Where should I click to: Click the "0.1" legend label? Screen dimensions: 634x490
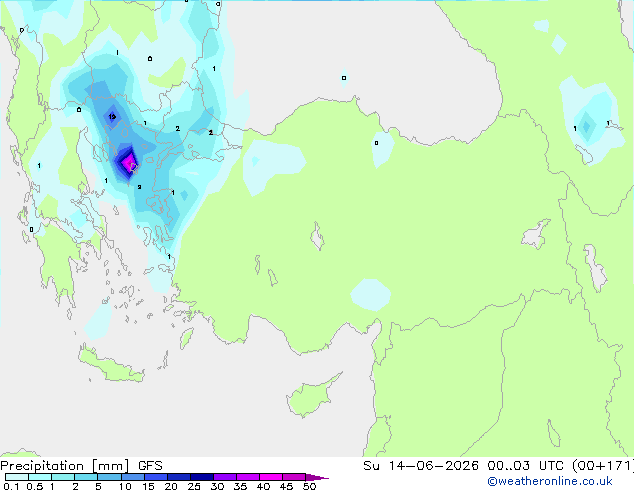coord(11,486)
